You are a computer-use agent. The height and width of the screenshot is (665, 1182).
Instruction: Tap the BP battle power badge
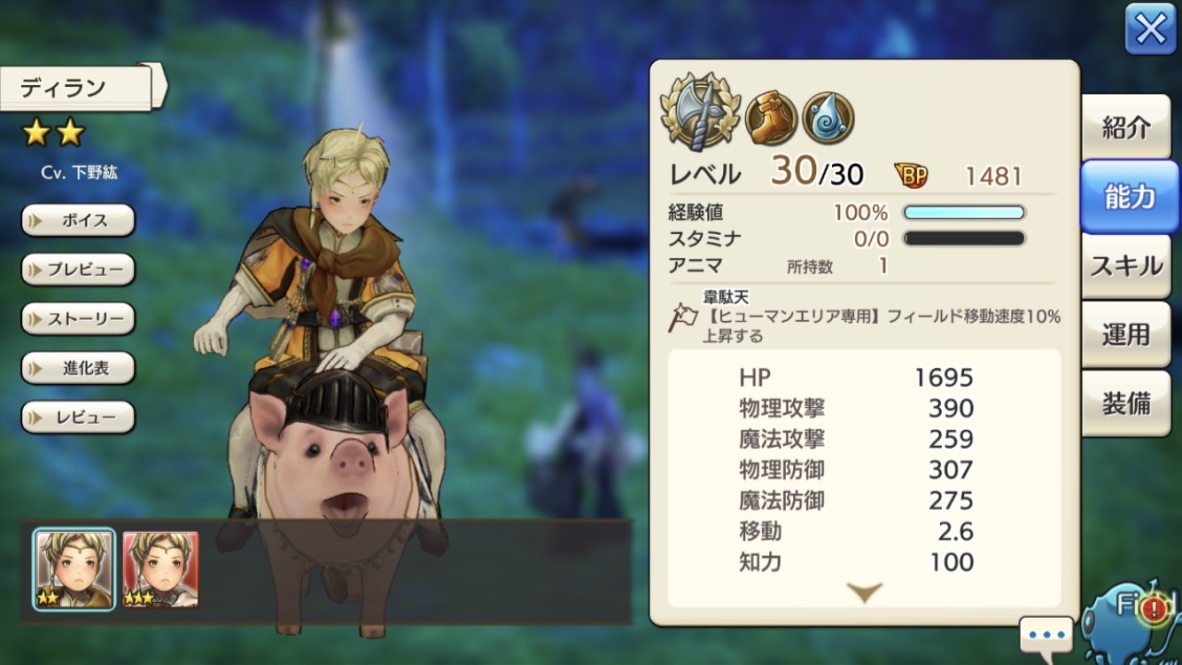point(911,175)
